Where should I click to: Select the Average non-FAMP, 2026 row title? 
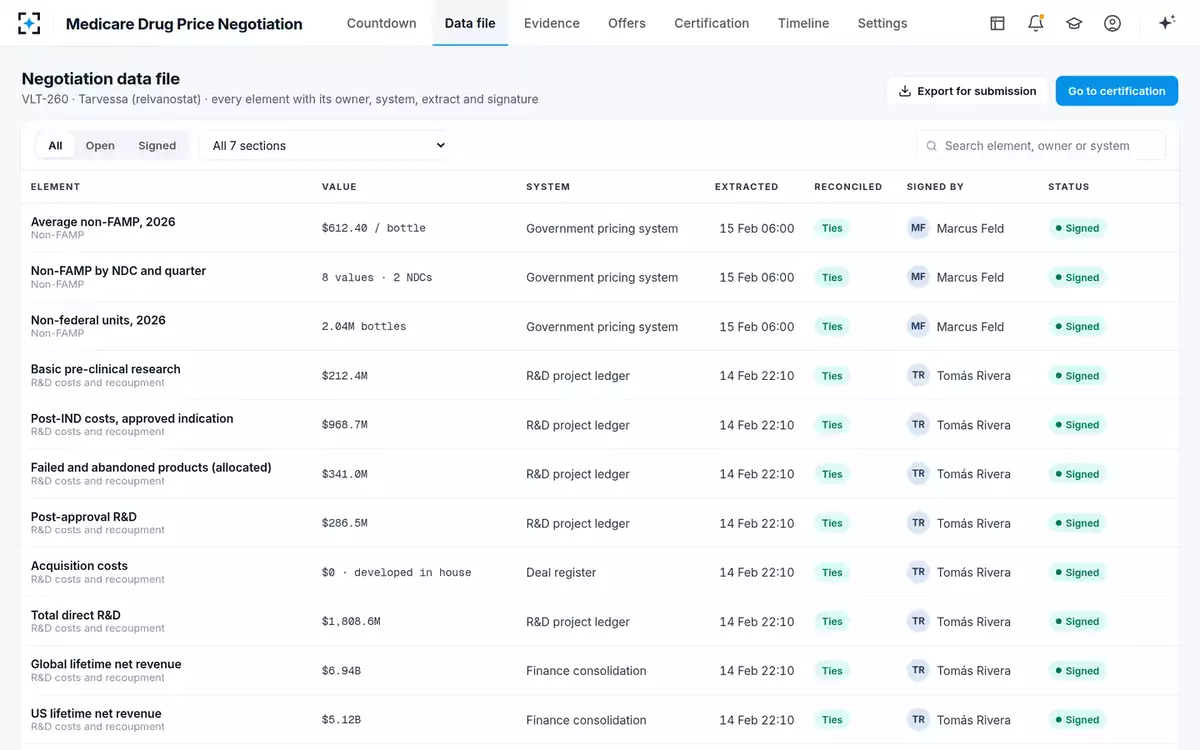coord(103,222)
